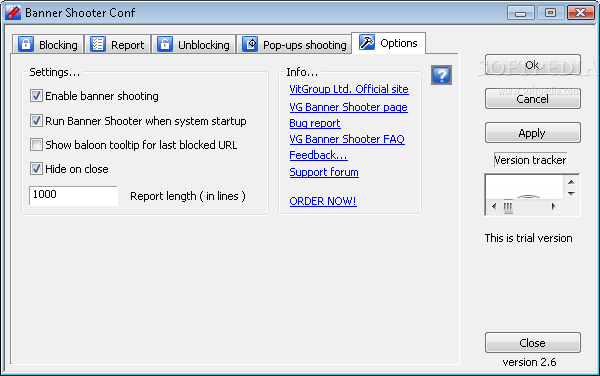Open the Bug report link
Image resolution: width=600 pixels, height=376 pixels.
pos(315,123)
